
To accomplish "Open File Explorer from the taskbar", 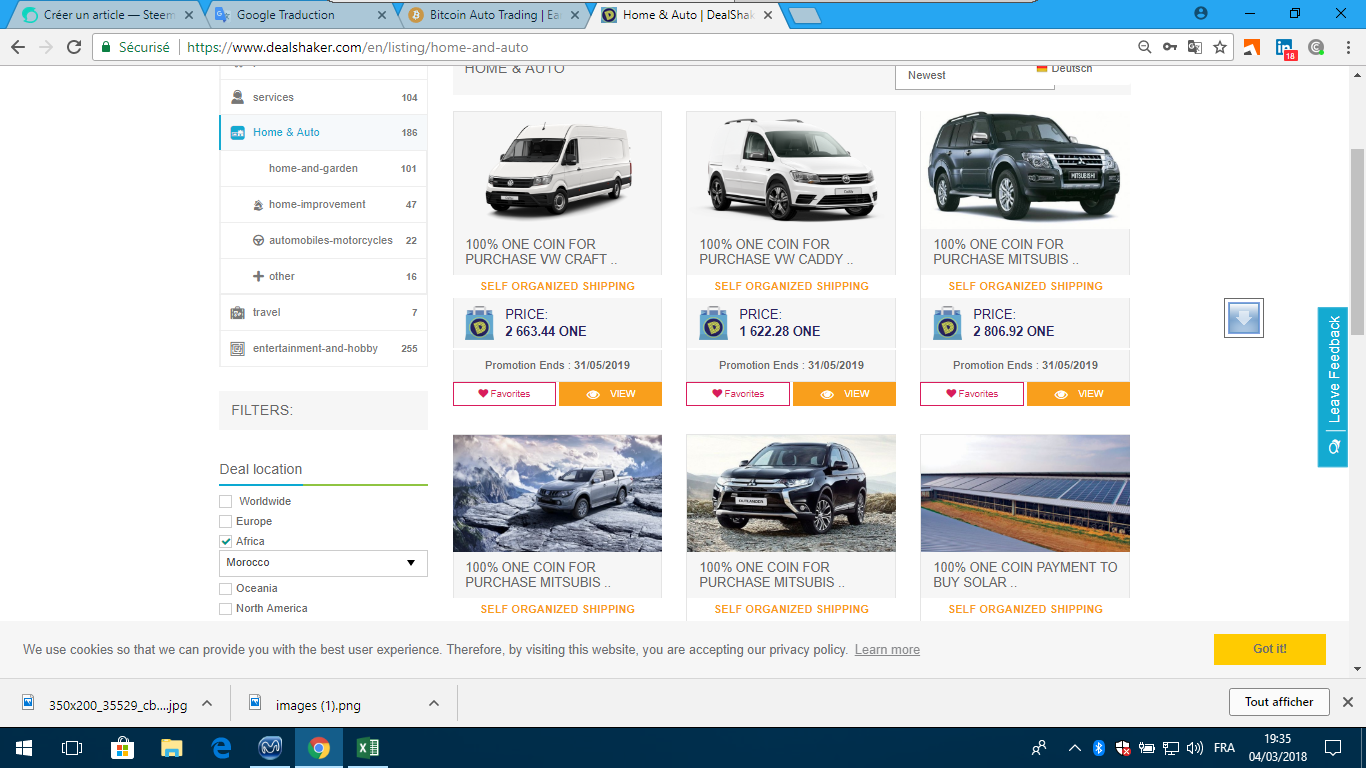I will [x=172, y=747].
